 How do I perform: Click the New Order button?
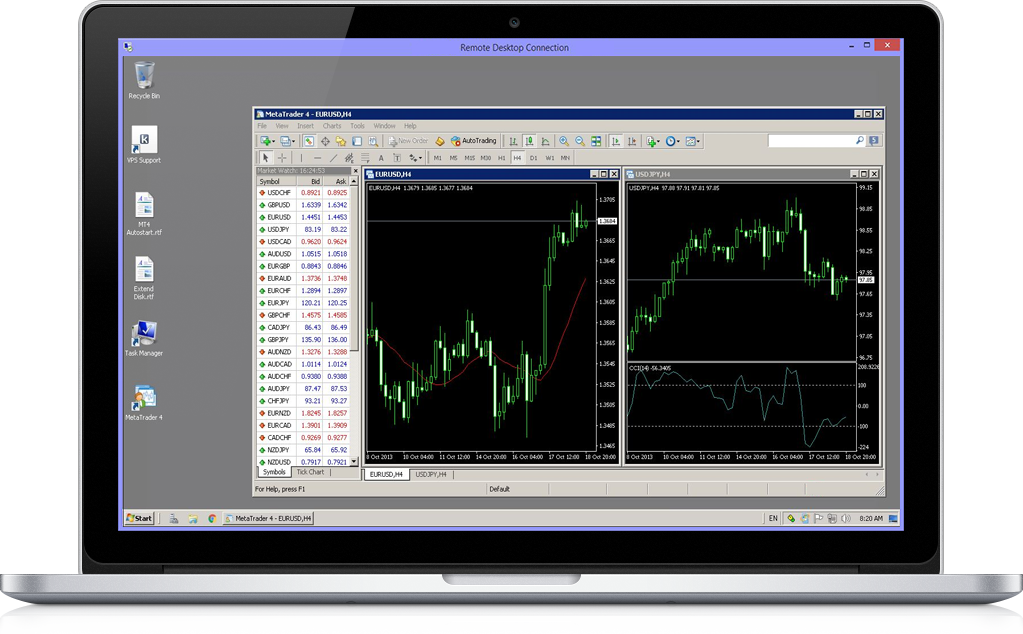click(408, 141)
